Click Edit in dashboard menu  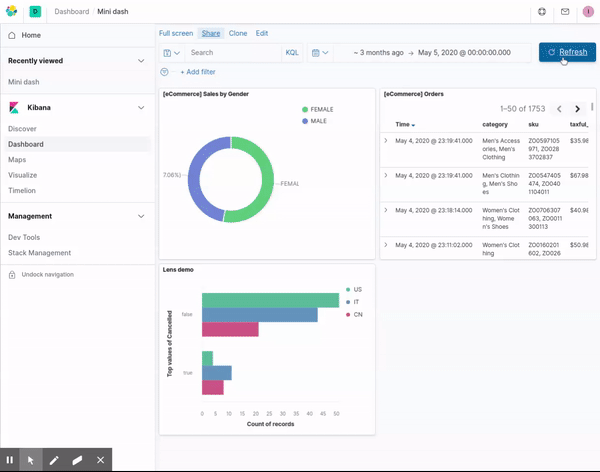pyautogui.click(x=262, y=33)
